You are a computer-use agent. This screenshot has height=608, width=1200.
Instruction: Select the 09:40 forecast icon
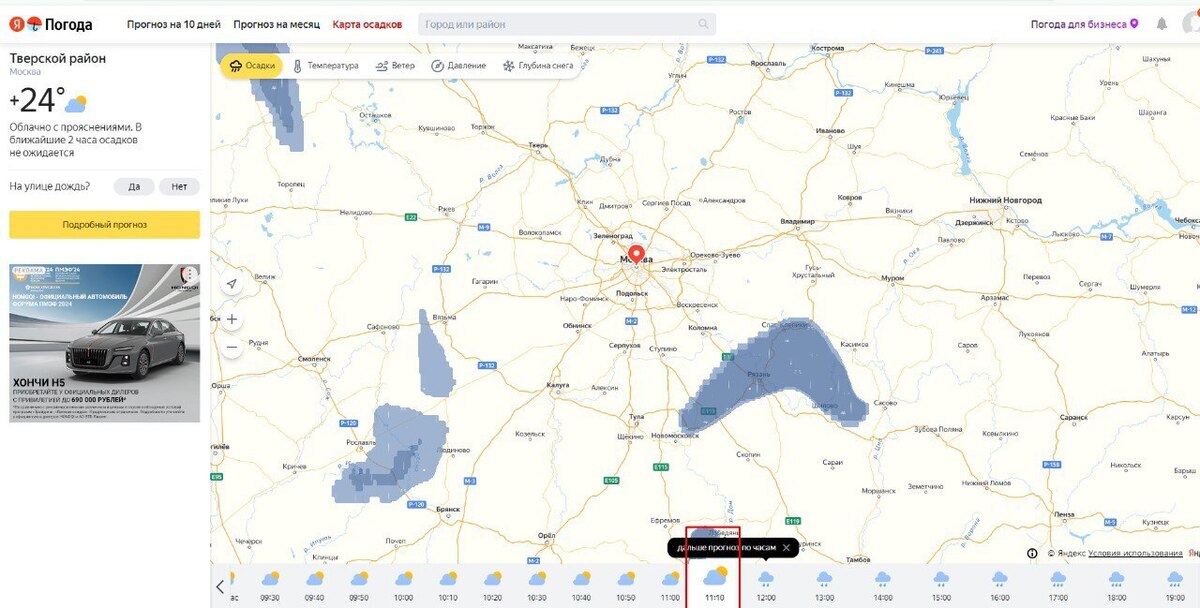314,579
